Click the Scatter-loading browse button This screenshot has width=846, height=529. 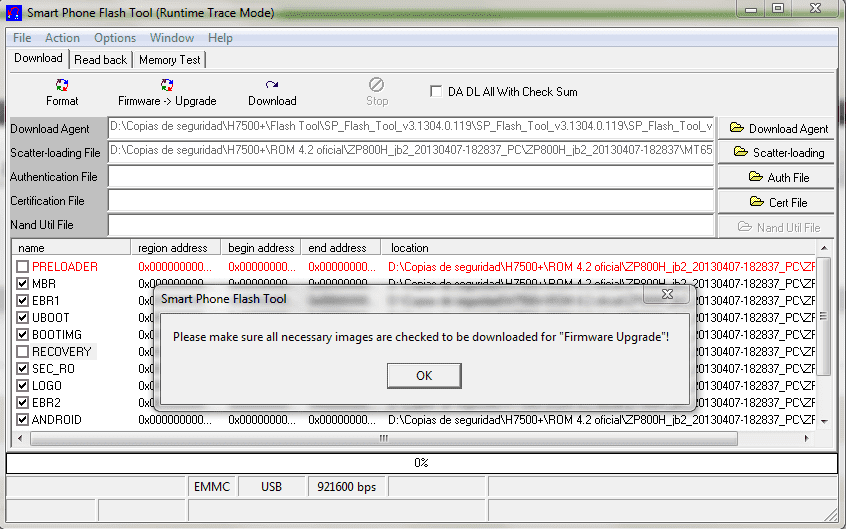coord(777,153)
